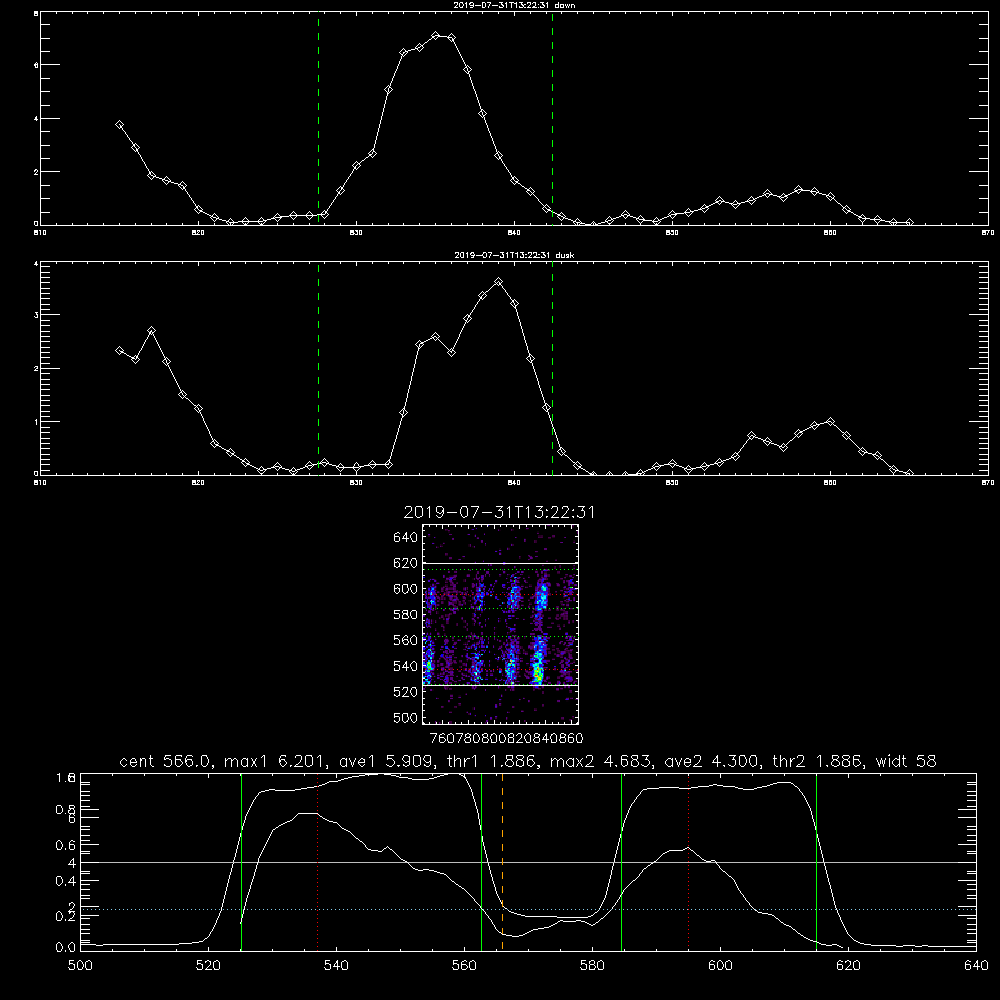Click the y-axis label 580 beside the spectrogram

pos(405,615)
